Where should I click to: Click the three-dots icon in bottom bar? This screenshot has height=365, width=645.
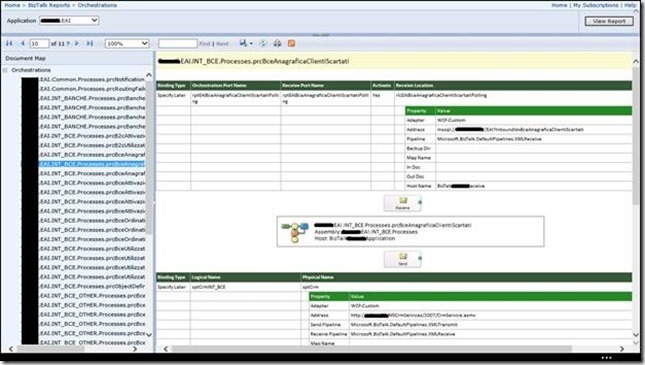coord(606,358)
